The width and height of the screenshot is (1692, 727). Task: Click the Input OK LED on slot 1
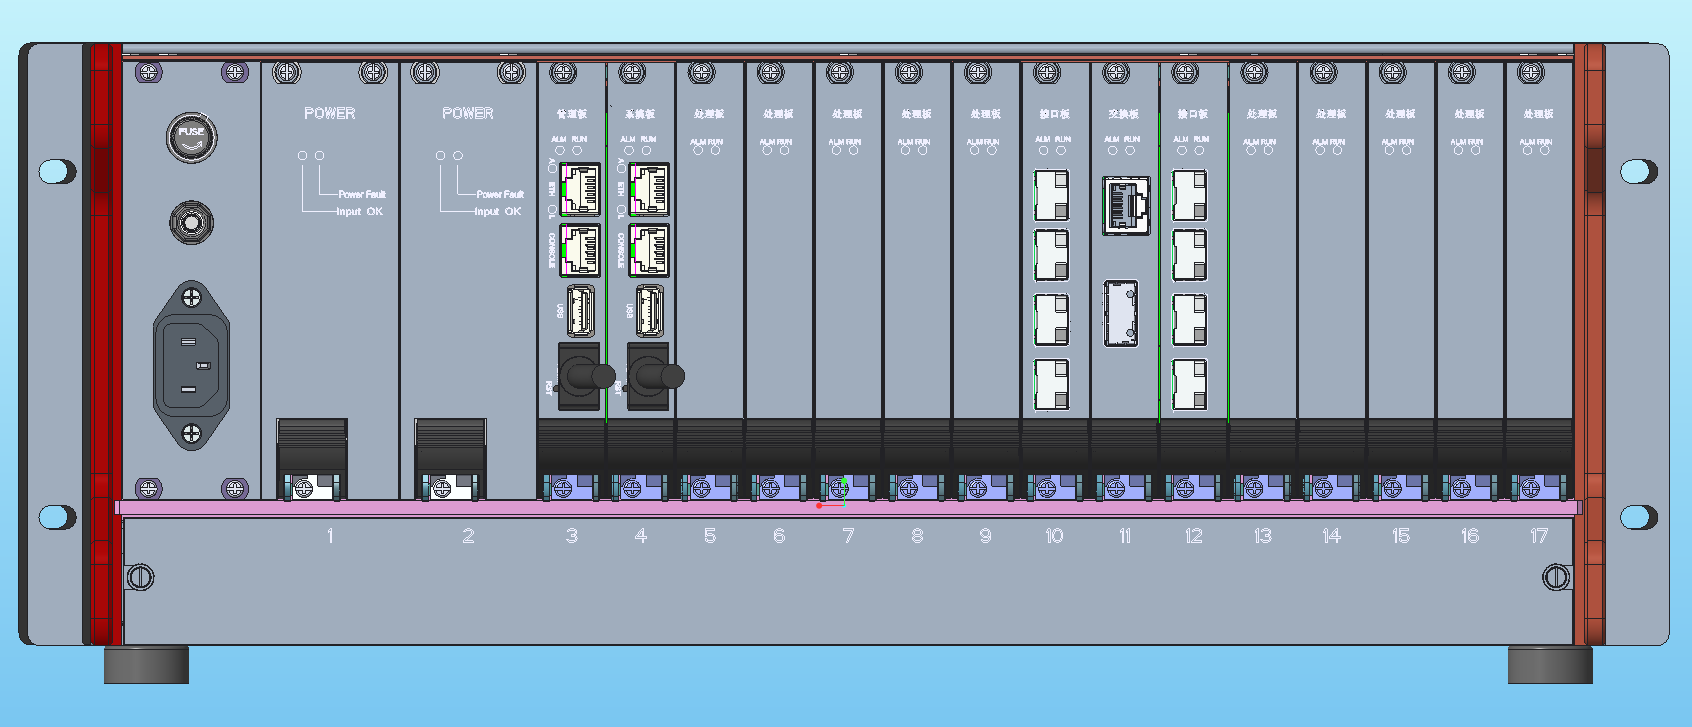(x=302, y=156)
